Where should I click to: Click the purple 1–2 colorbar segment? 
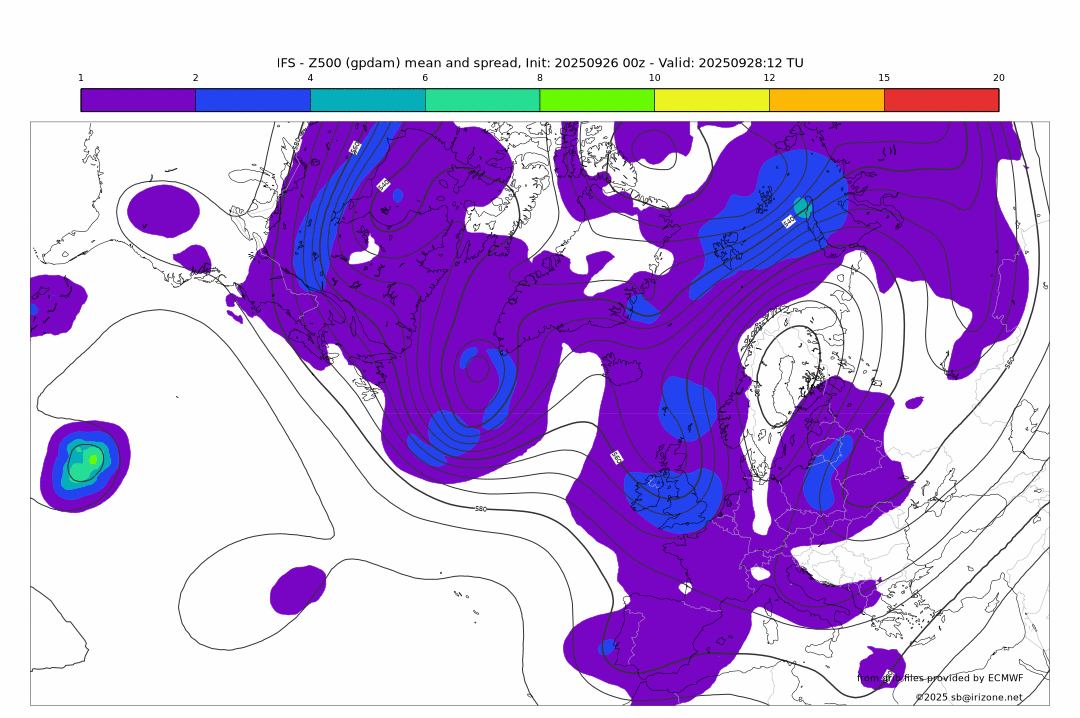pyautogui.click(x=138, y=100)
